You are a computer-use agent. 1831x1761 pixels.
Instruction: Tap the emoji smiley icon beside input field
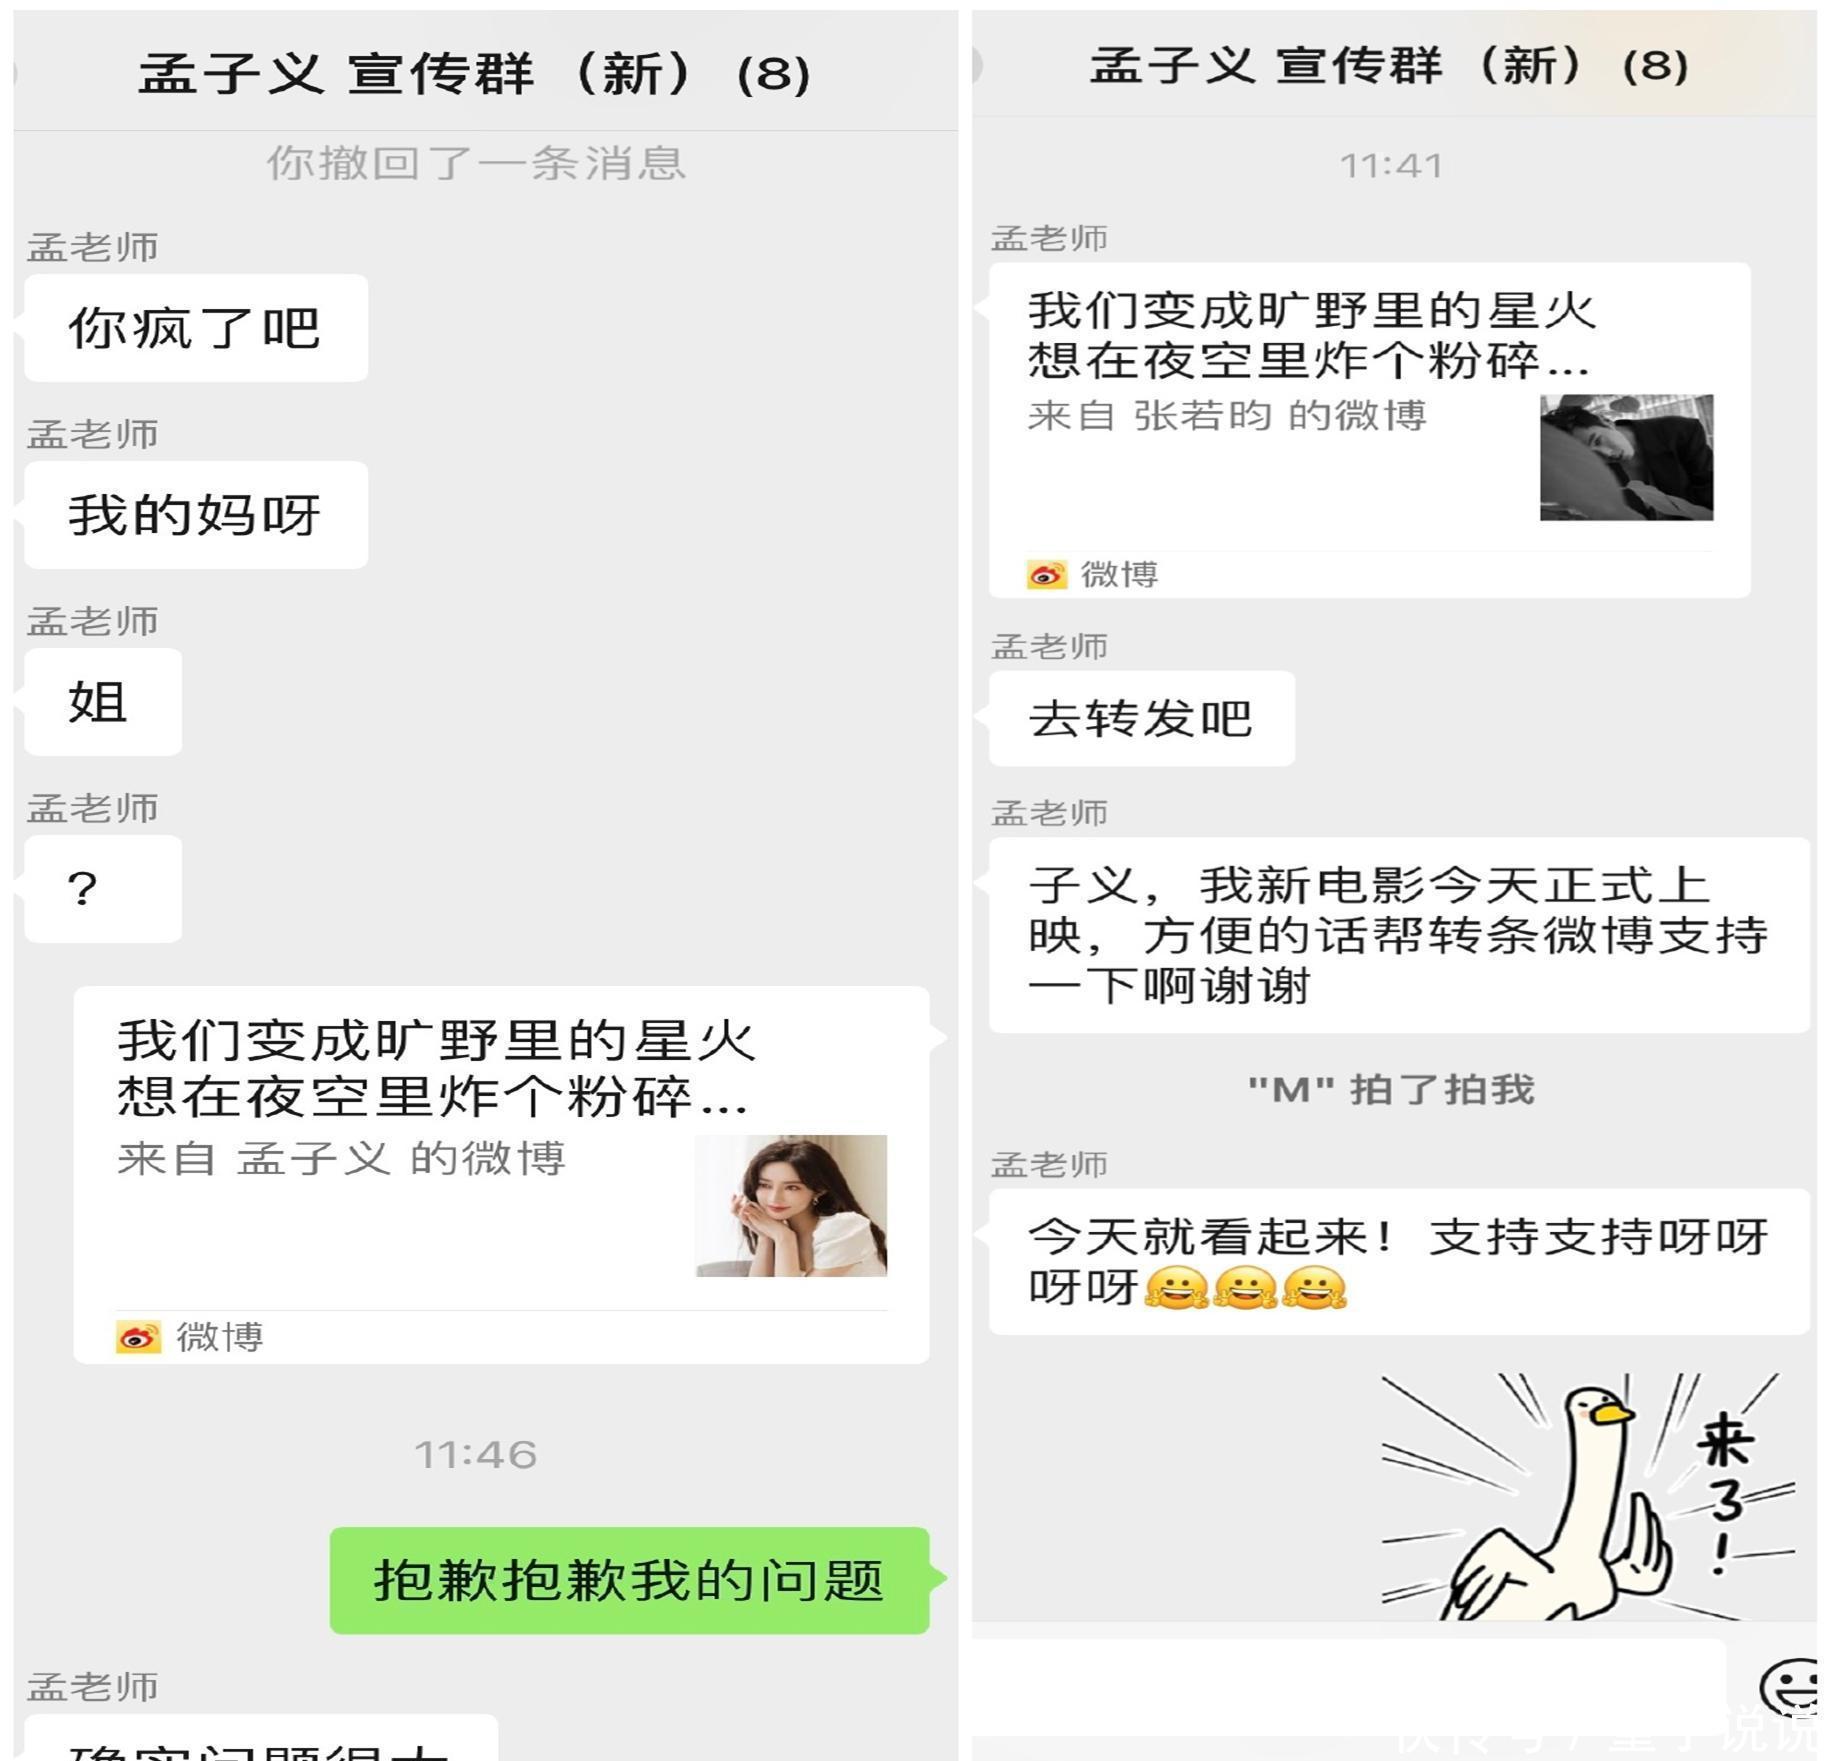coord(1792,1687)
